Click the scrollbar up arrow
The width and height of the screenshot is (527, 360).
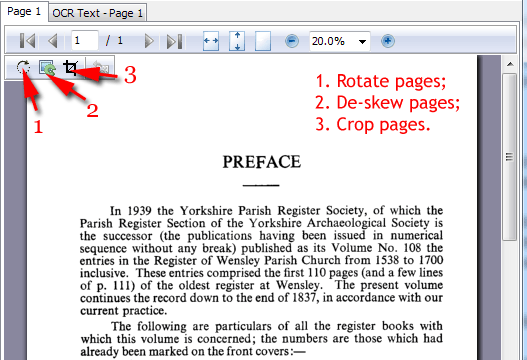[510, 64]
